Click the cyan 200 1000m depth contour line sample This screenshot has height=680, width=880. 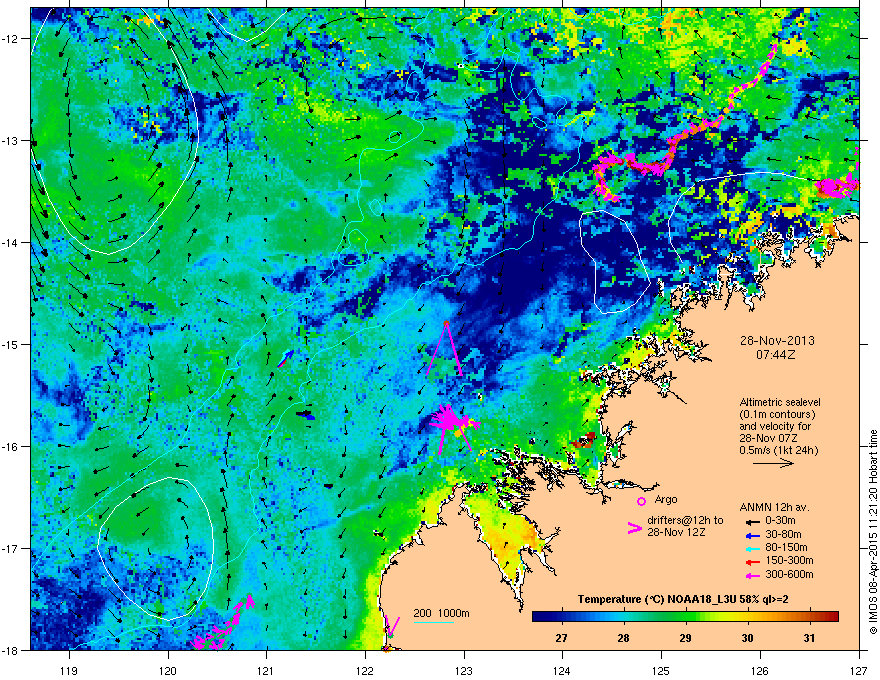coord(434,622)
